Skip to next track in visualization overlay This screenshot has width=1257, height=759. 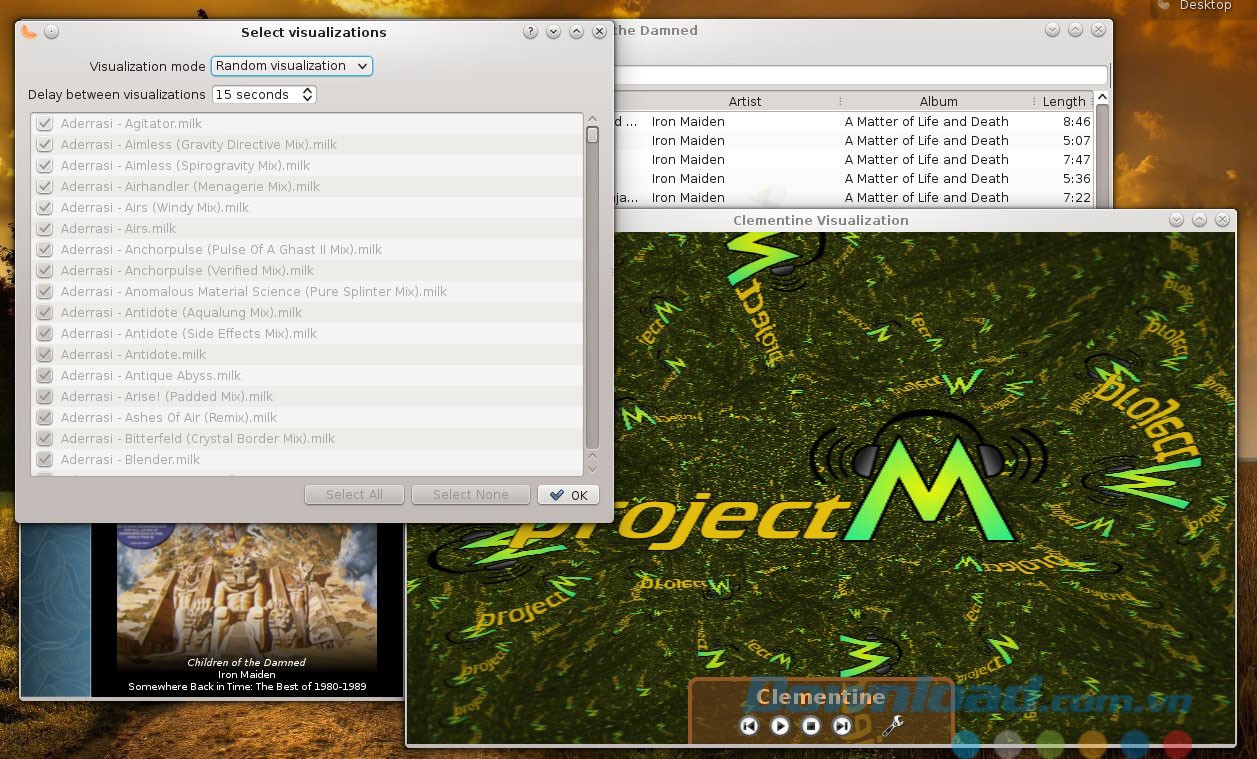point(842,726)
